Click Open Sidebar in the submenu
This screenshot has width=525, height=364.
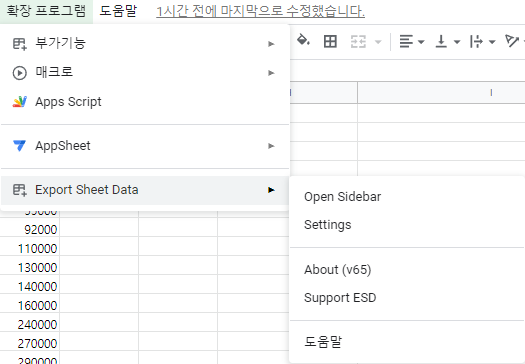coord(407,197)
